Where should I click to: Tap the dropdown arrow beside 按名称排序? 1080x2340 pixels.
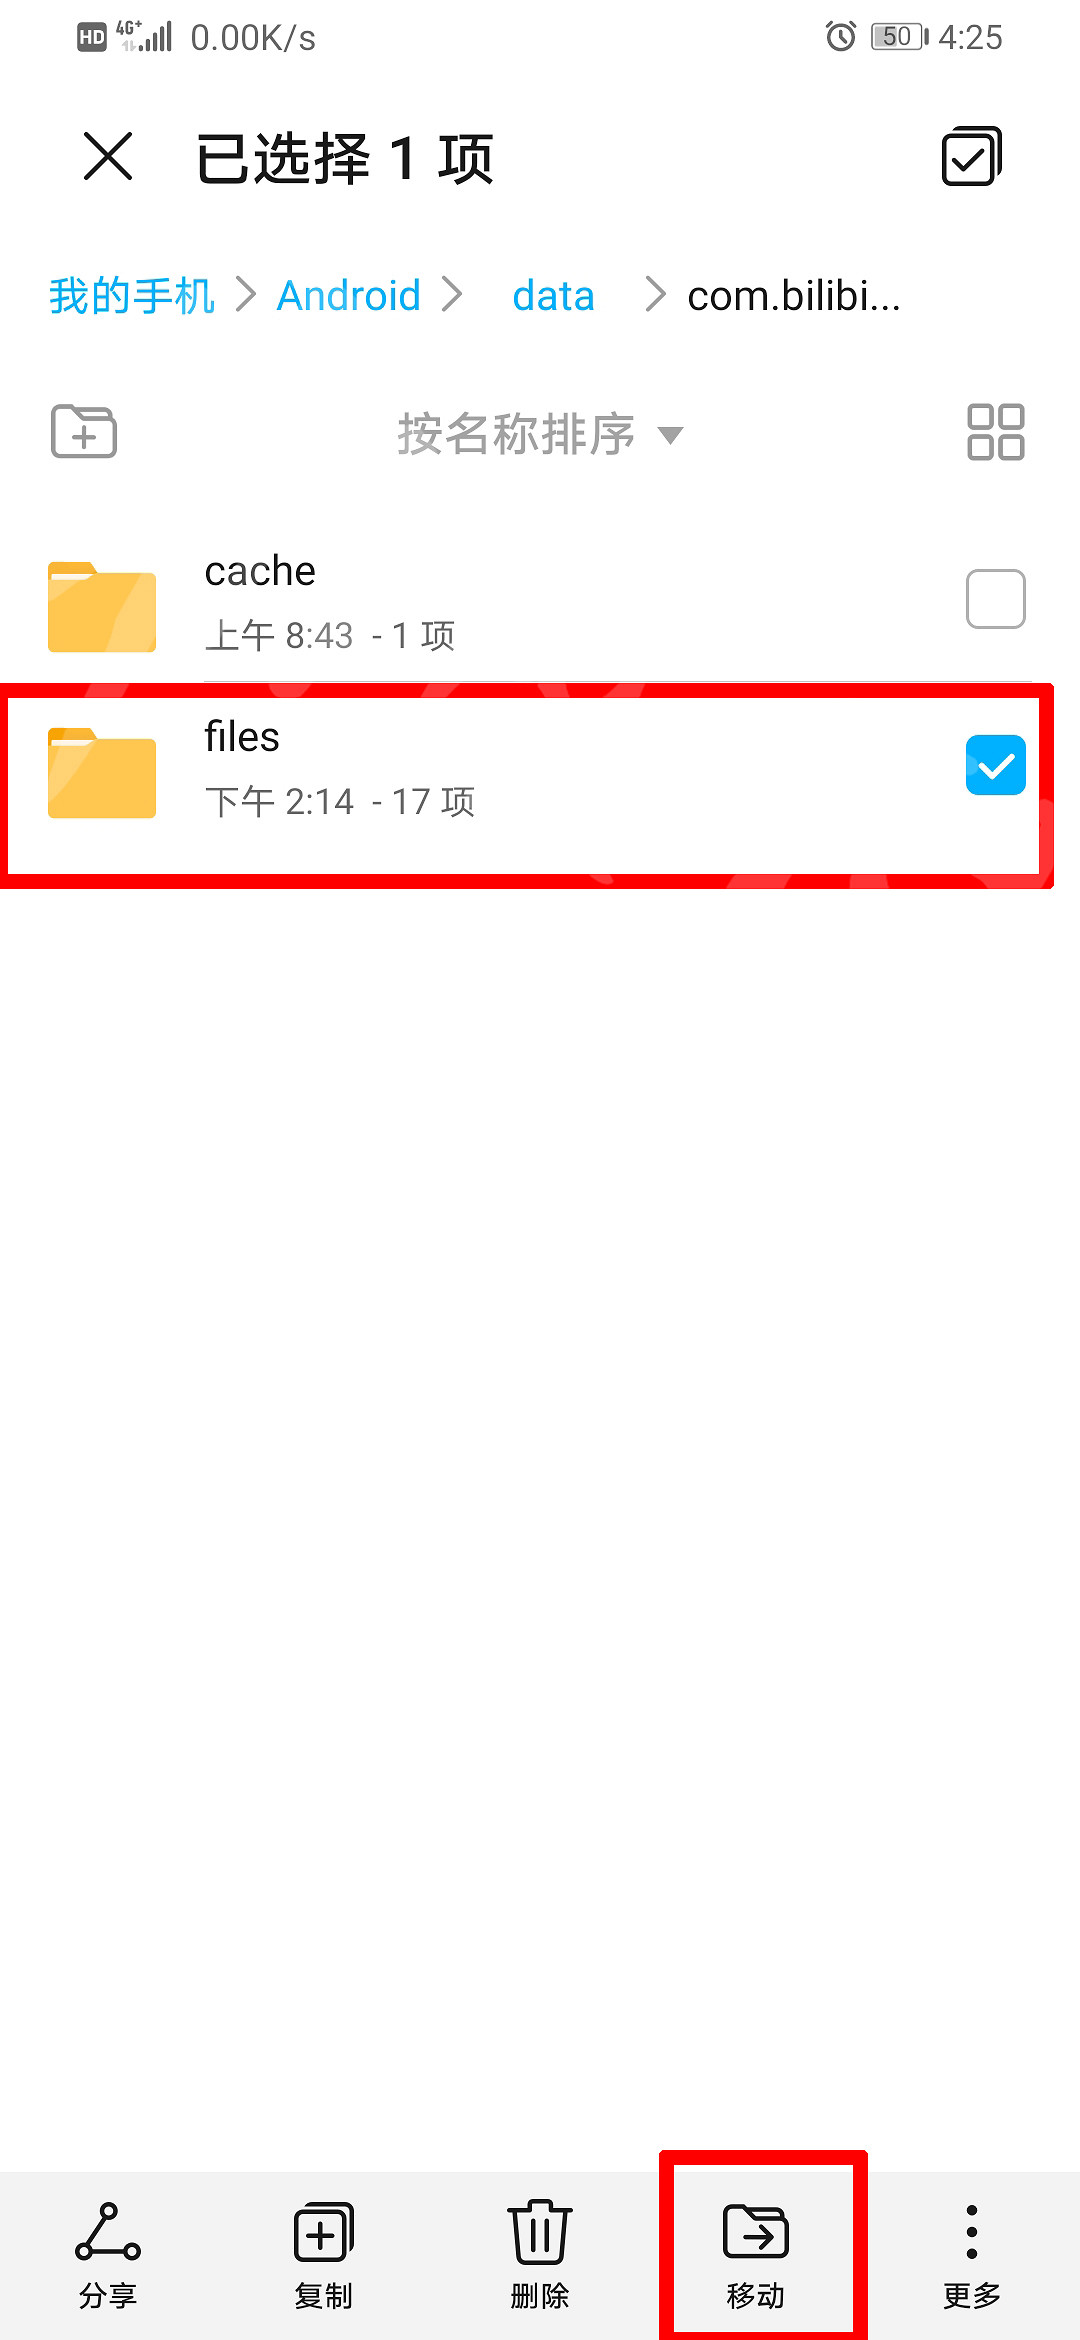click(x=670, y=435)
